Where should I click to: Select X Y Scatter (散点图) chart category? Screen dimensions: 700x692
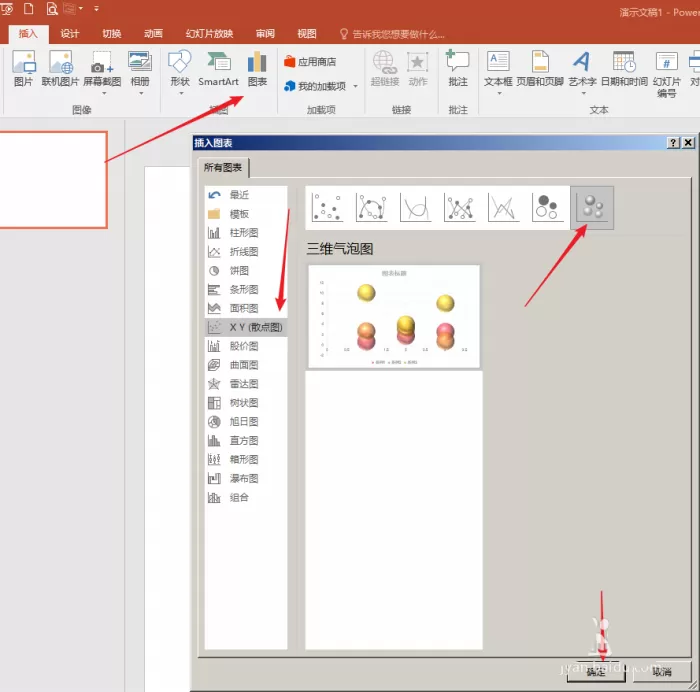(x=246, y=327)
